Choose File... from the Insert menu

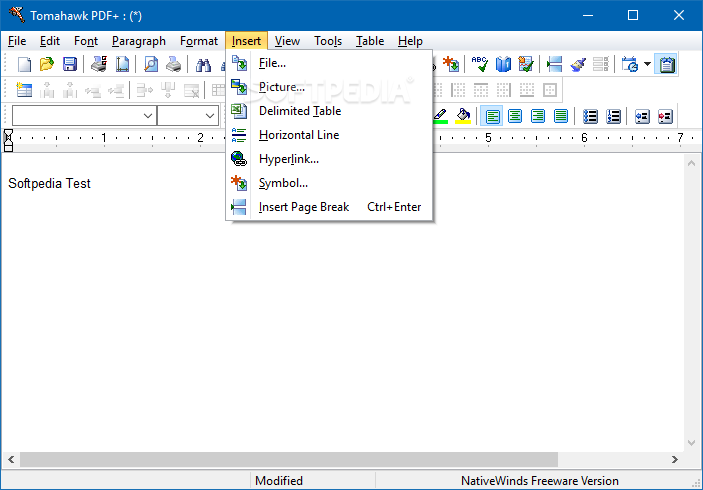329,63
